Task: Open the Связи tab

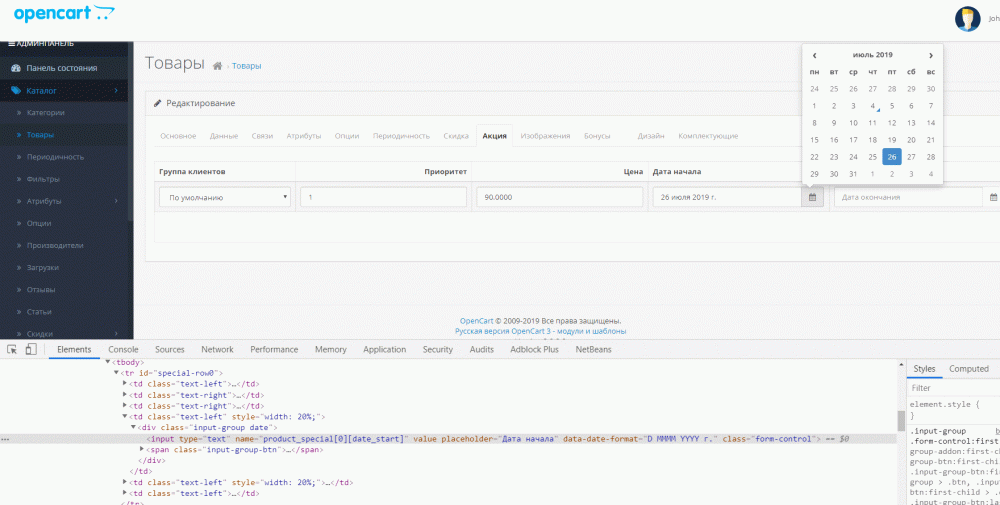Action: (x=262, y=136)
